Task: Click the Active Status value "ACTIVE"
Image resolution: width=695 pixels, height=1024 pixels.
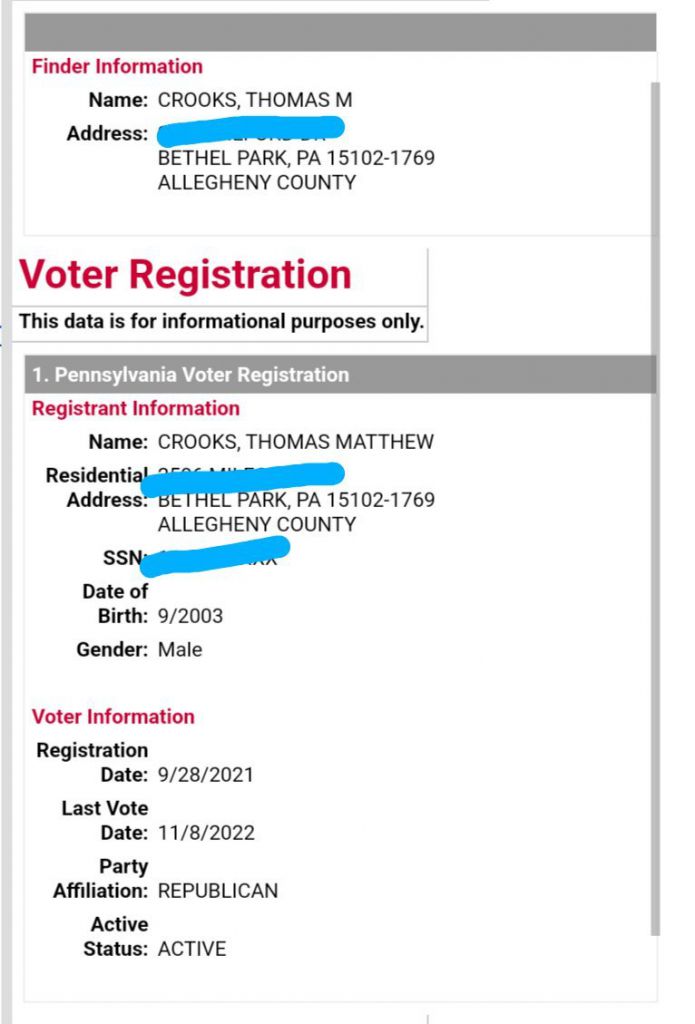Action: click(192, 949)
